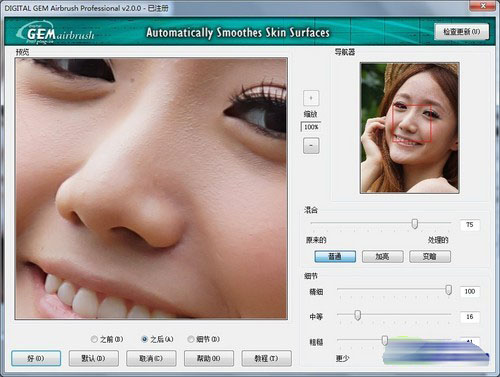Click the 原来的 original label

click(x=316, y=240)
